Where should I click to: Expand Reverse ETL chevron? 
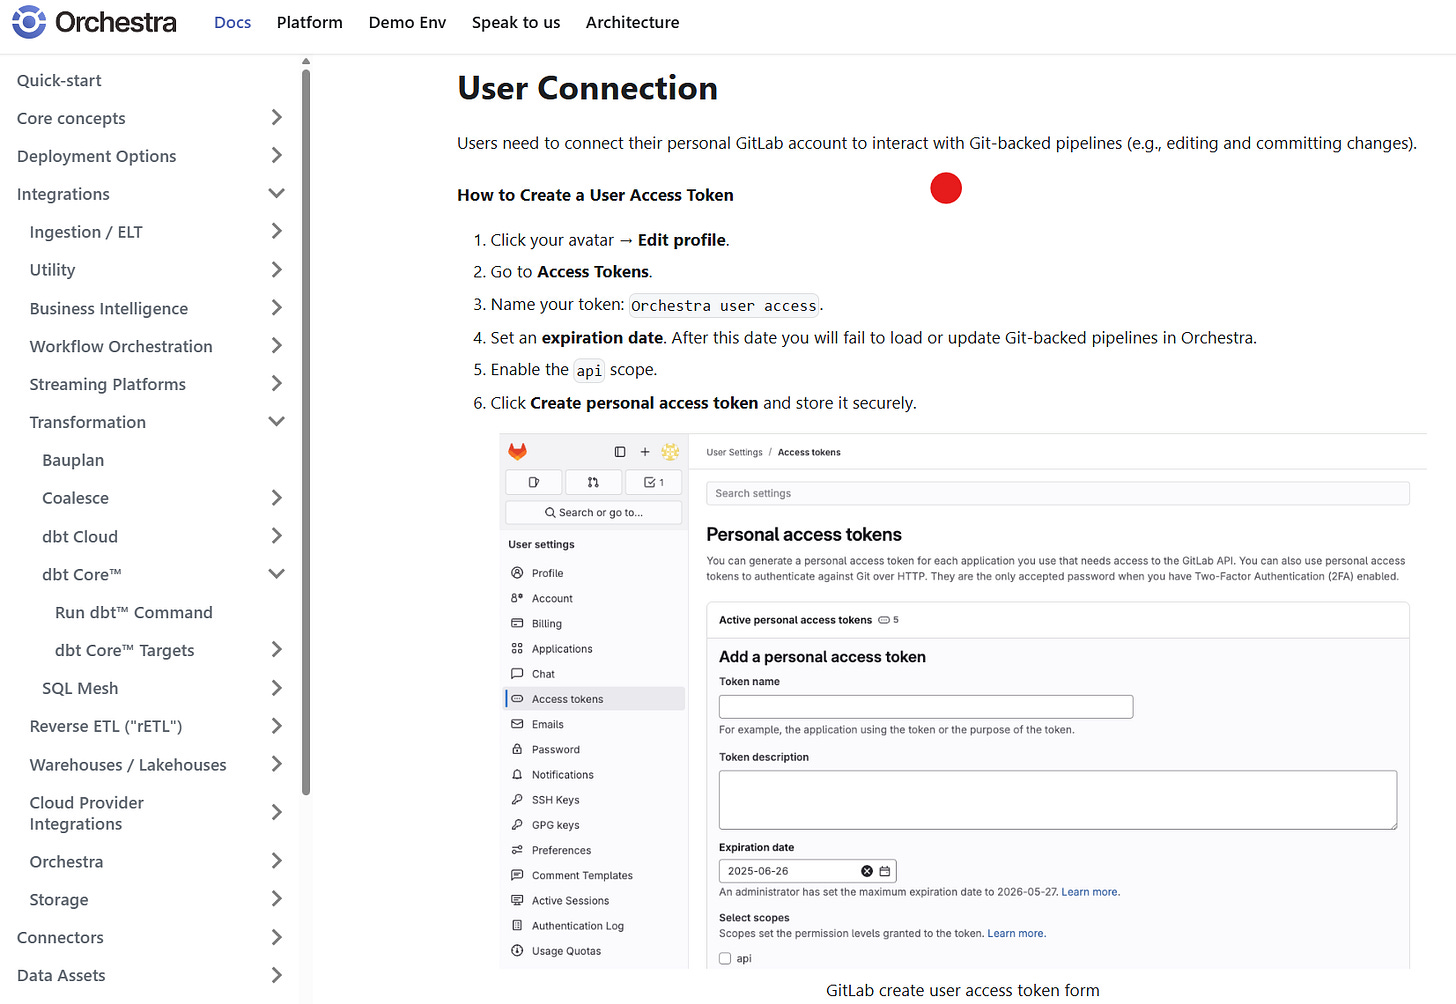(277, 726)
